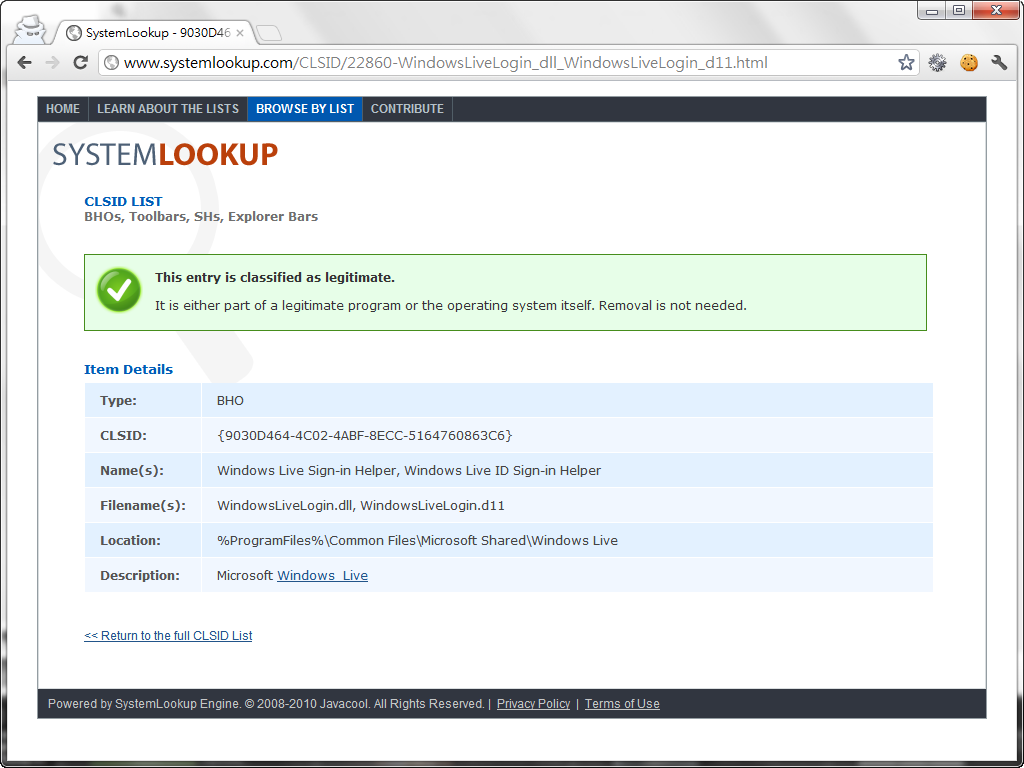The width and height of the screenshot is (1024, 768).
Task: Click the address bar URL field
Action: point(509,63)
